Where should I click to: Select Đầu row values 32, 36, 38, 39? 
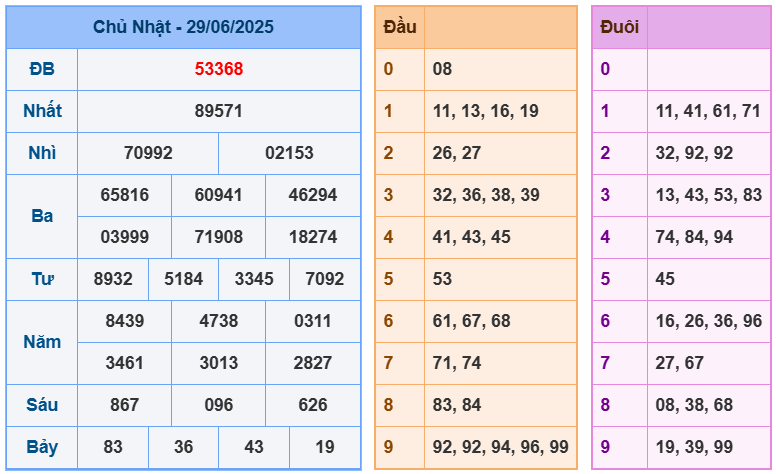(x=486, y=195)
